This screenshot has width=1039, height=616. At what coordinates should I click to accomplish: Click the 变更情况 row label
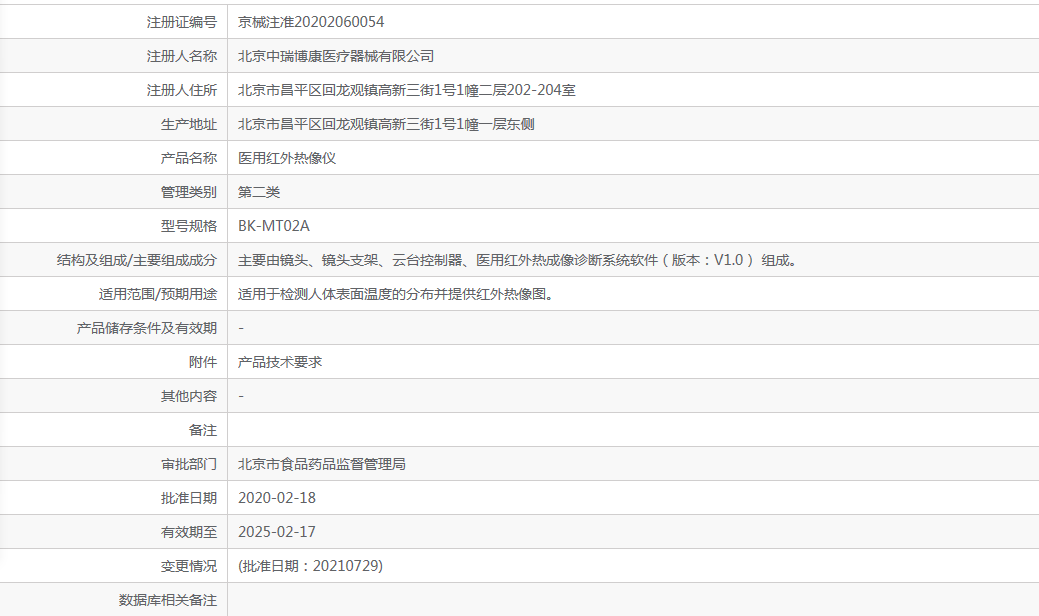[188, 566]
